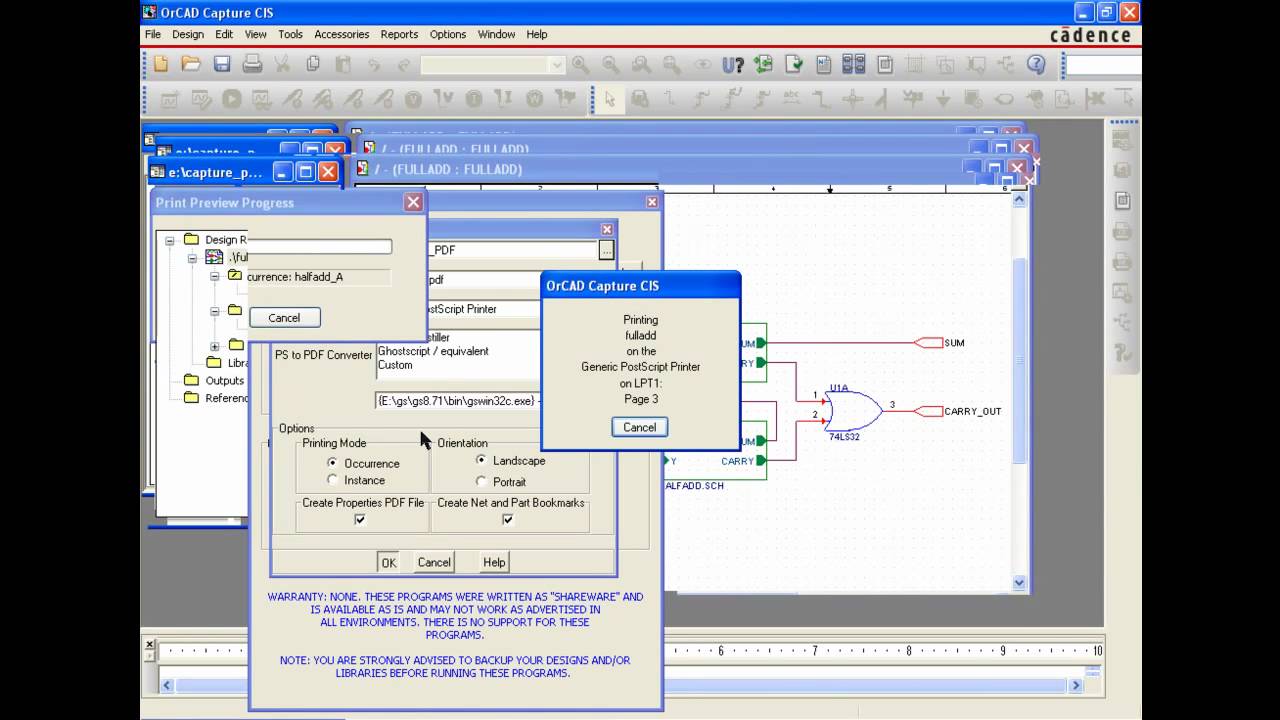The width and height of the screenshot is (1280, 720).
Task: Collapse the Design Resources tree node
Action: [x=170, y=240]
